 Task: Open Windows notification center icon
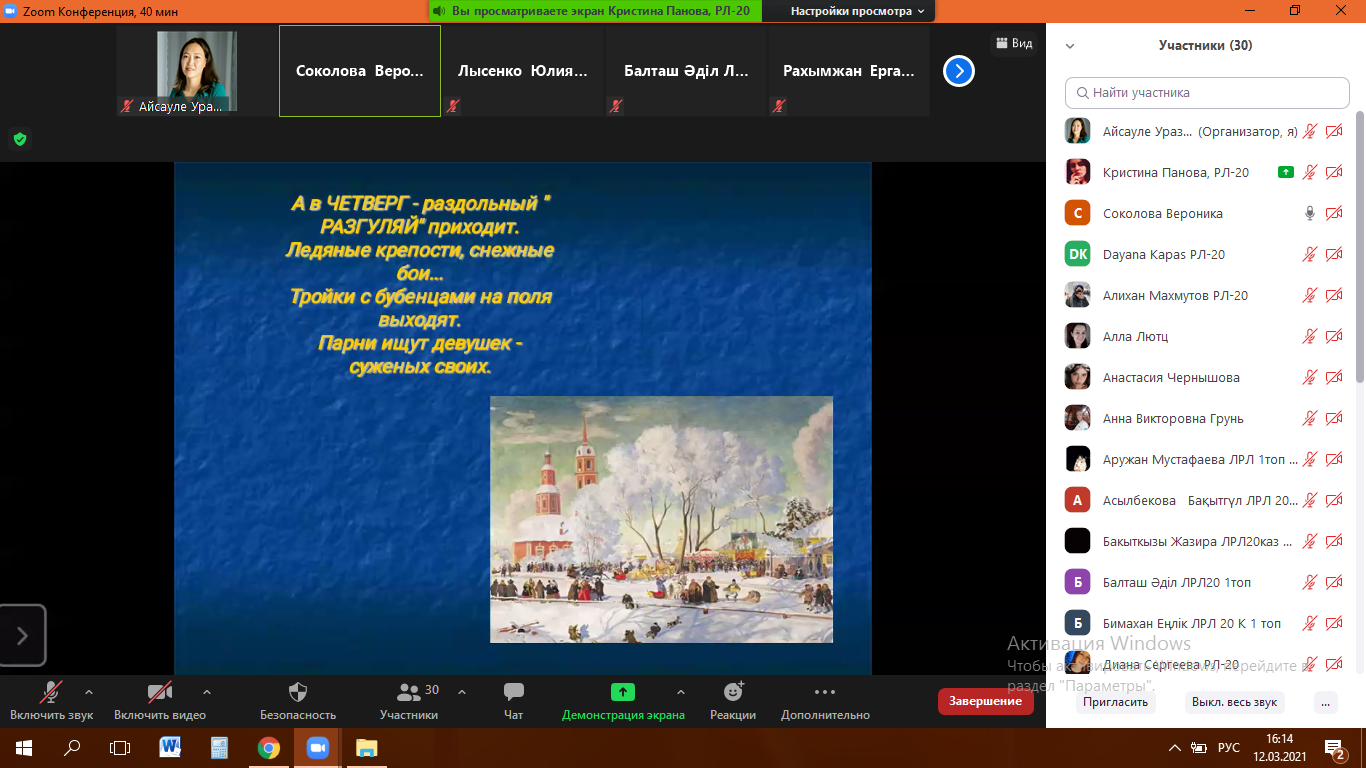pyautogui.click(x=1333, y=747)
